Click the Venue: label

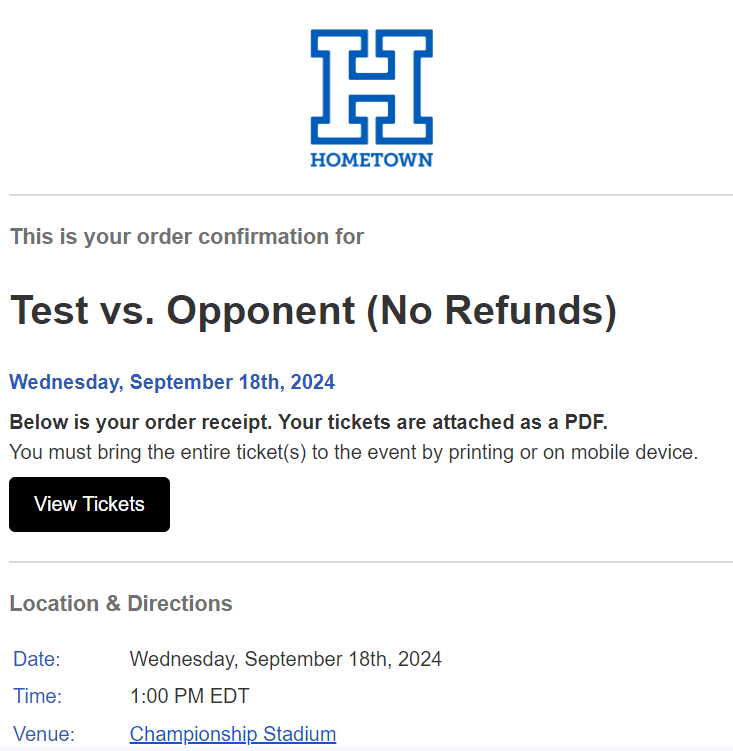point(44,734)
